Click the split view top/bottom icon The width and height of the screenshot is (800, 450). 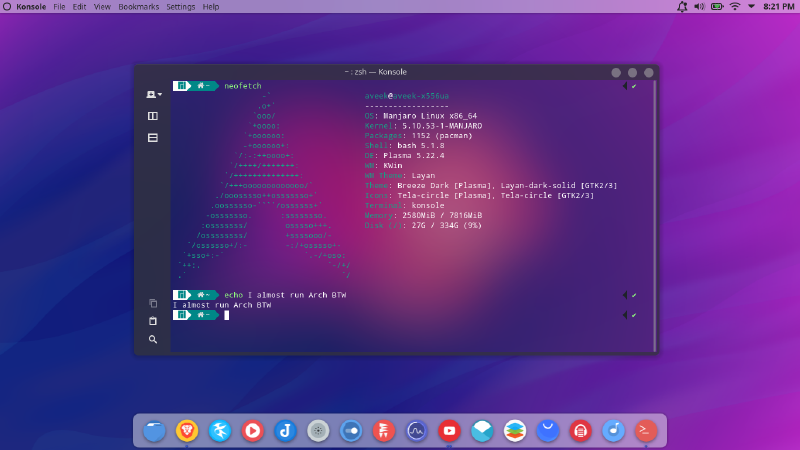(x=153, y=137)
